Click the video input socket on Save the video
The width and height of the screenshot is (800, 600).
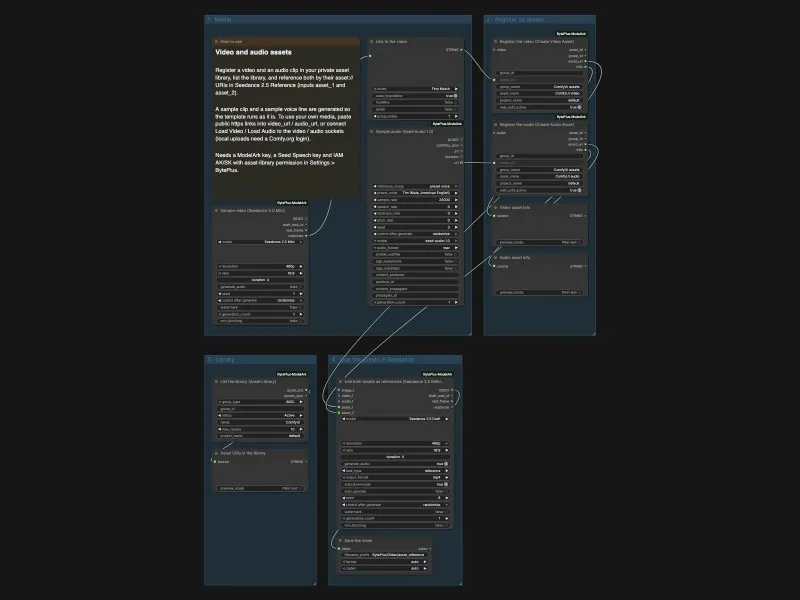coord(339,548)
